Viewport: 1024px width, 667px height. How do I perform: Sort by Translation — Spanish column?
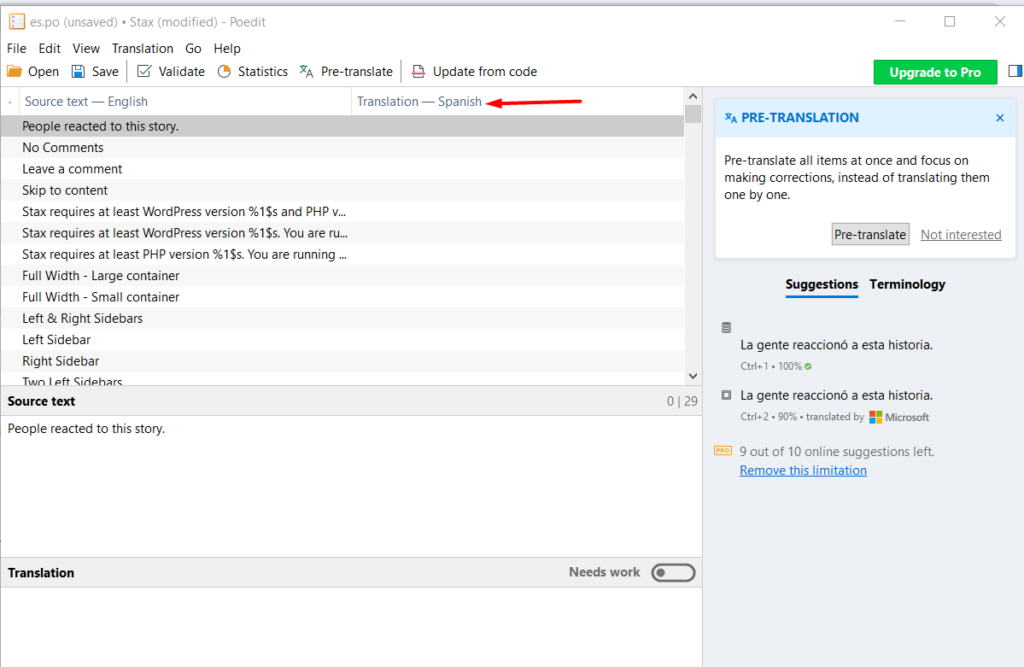[517, 101]
